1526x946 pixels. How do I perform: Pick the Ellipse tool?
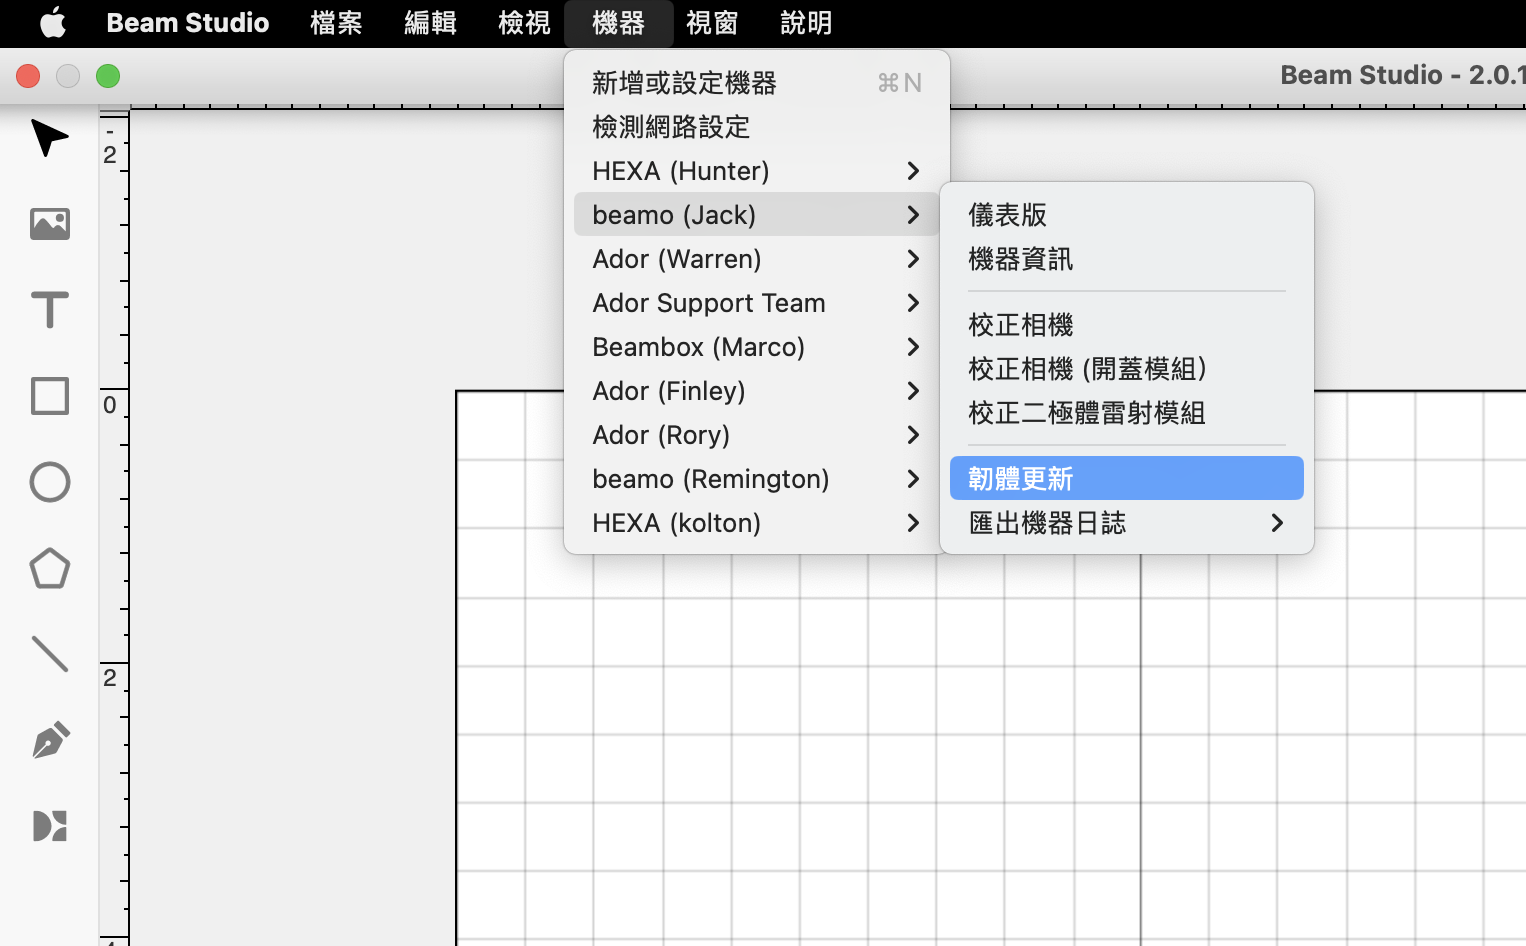pyautogui.click(x=49, y=482)
